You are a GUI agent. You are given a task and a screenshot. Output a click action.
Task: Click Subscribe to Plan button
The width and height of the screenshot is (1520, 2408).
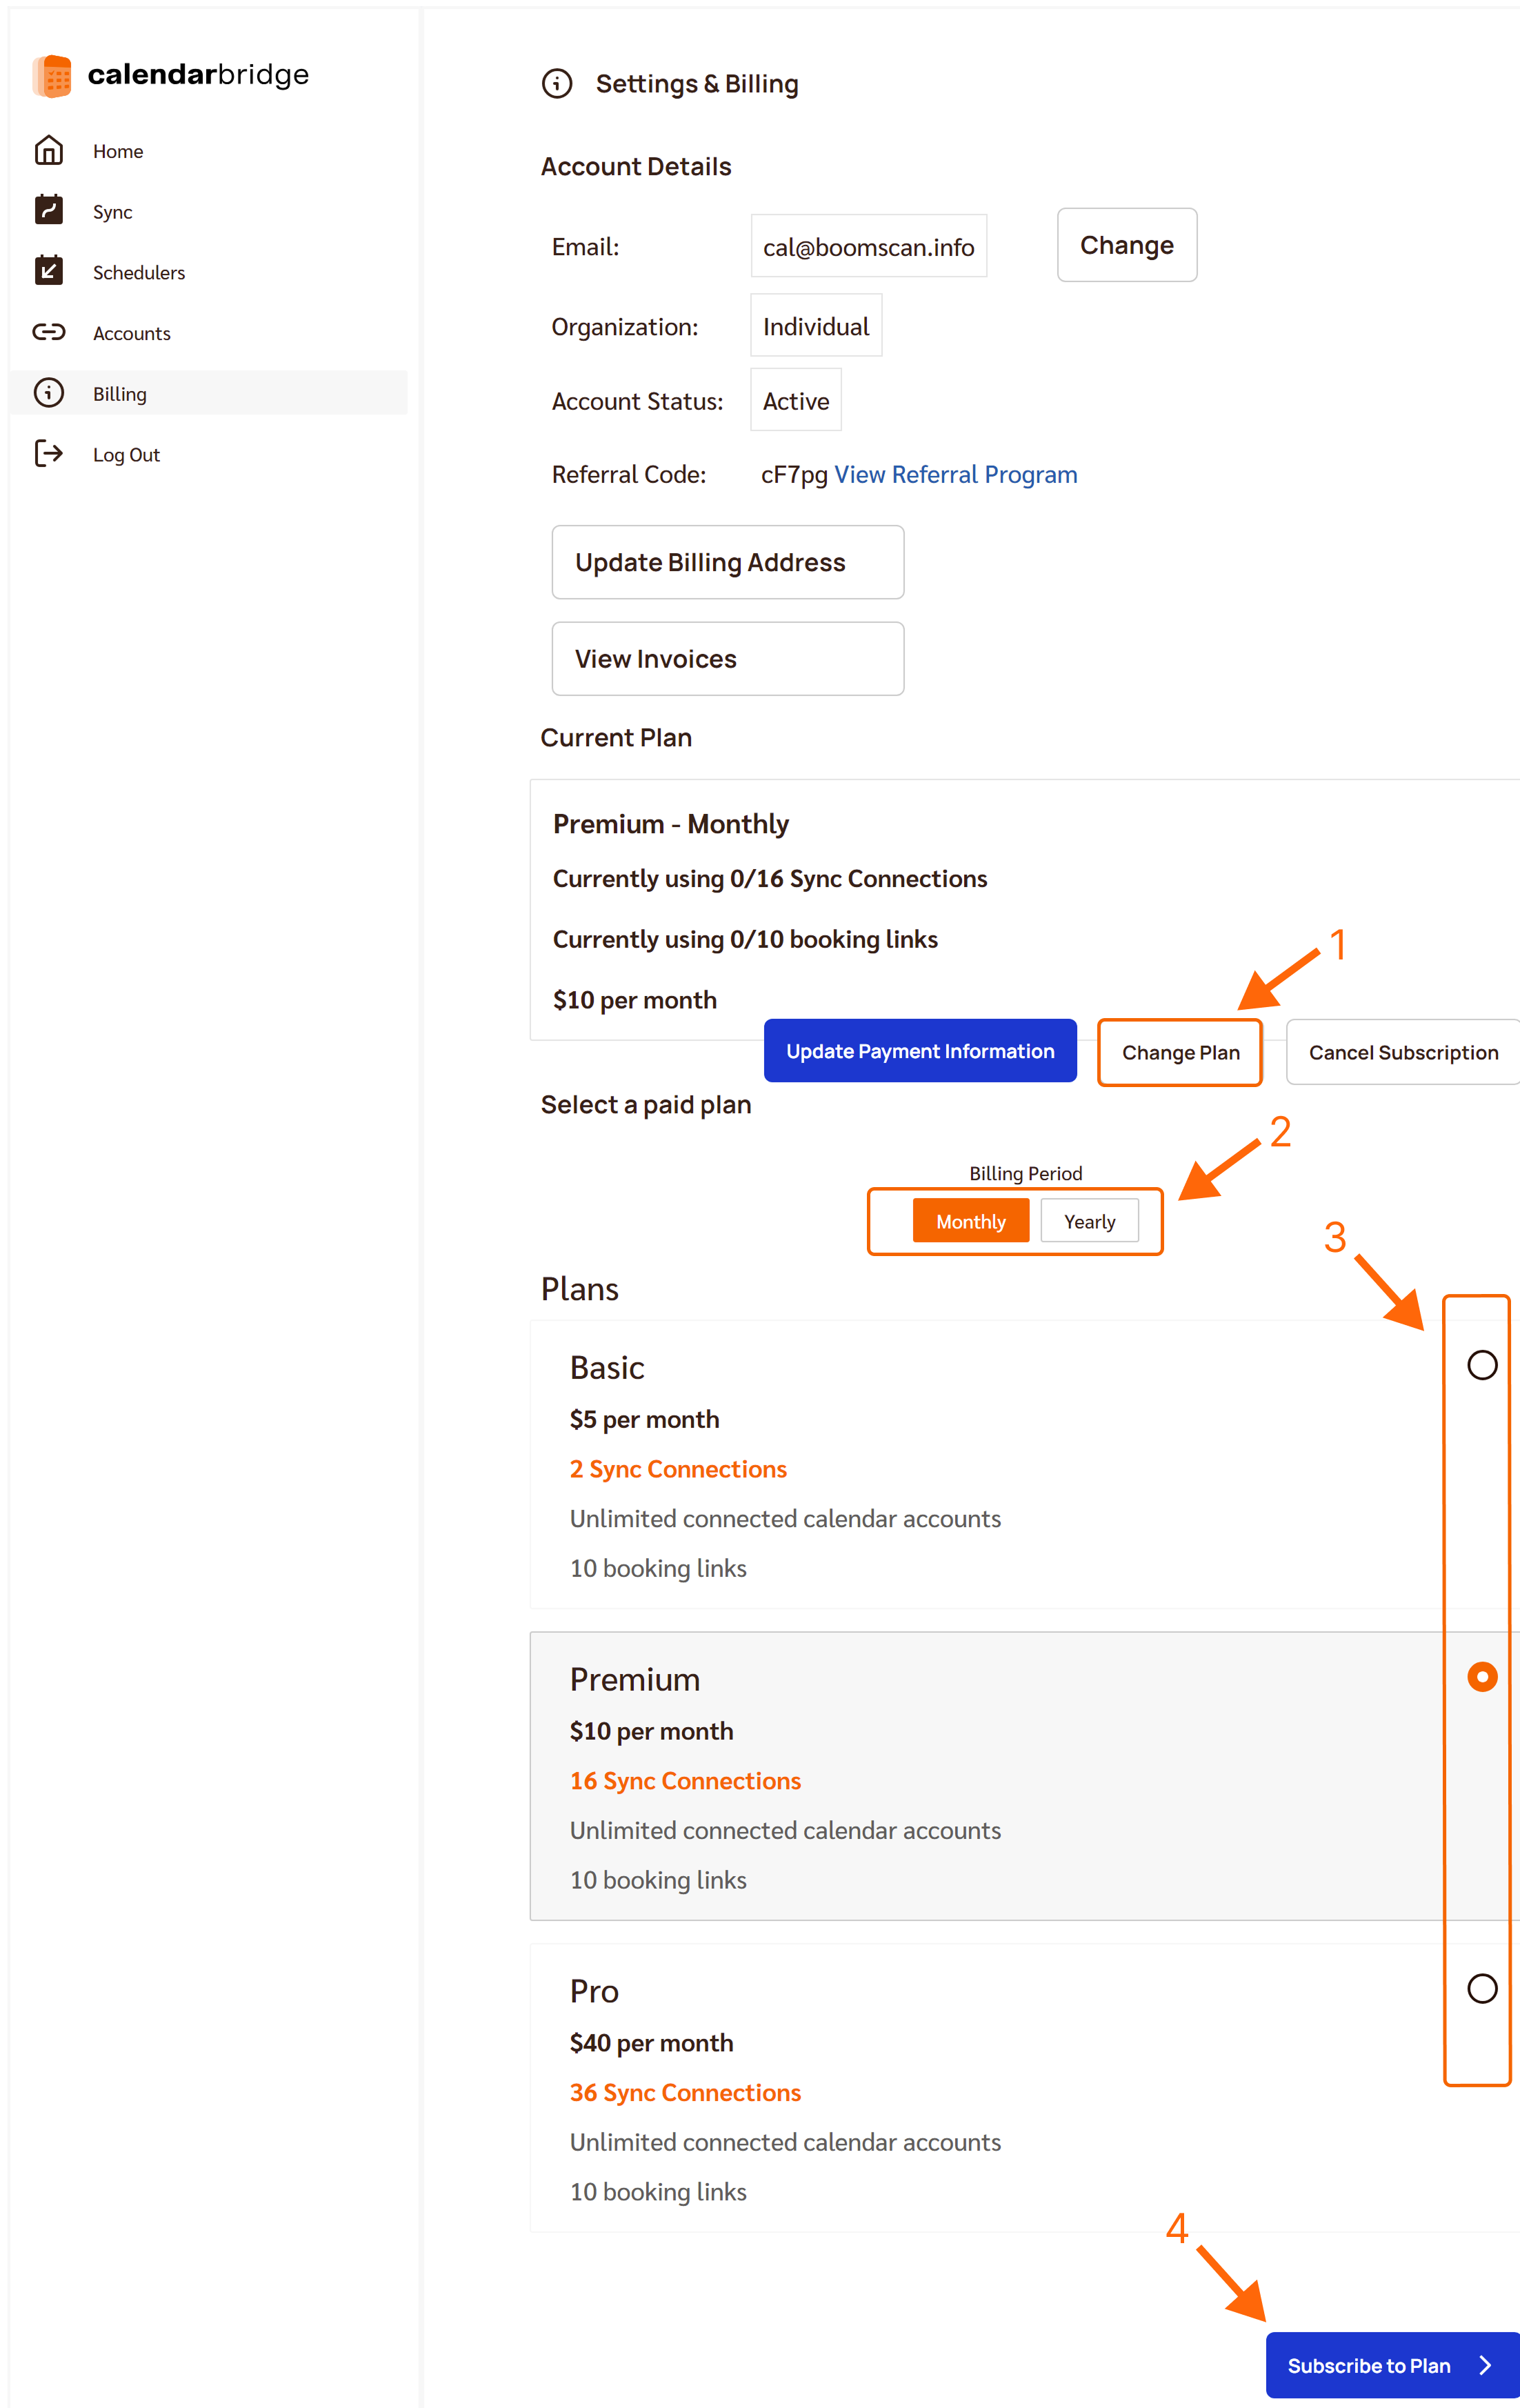(1393, 2366)
